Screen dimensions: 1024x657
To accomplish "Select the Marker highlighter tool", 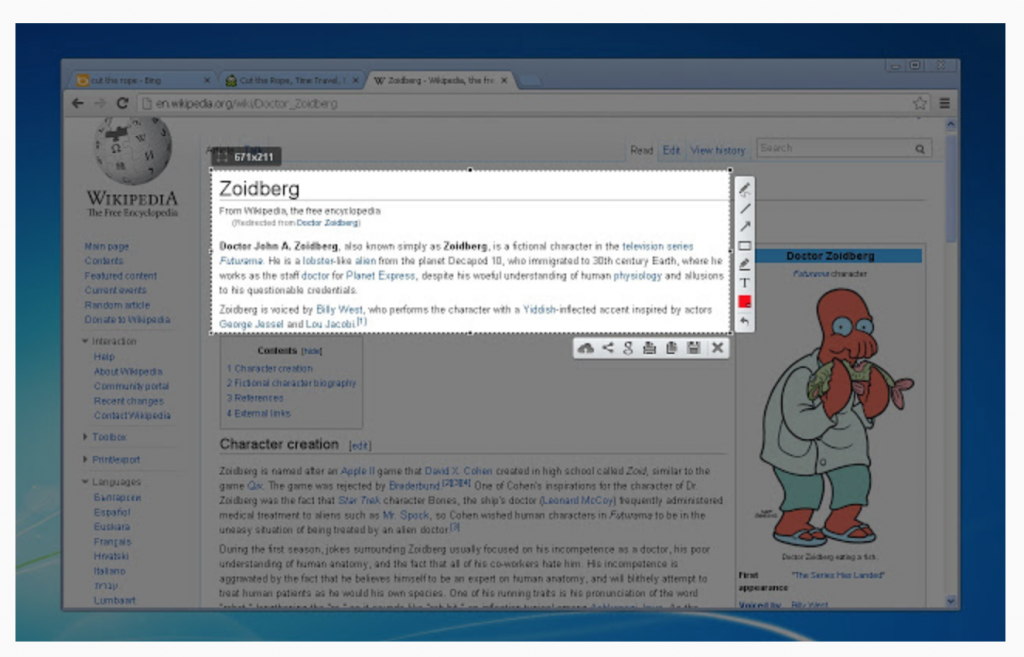I will pyautogui.click(x=745, y=264).
